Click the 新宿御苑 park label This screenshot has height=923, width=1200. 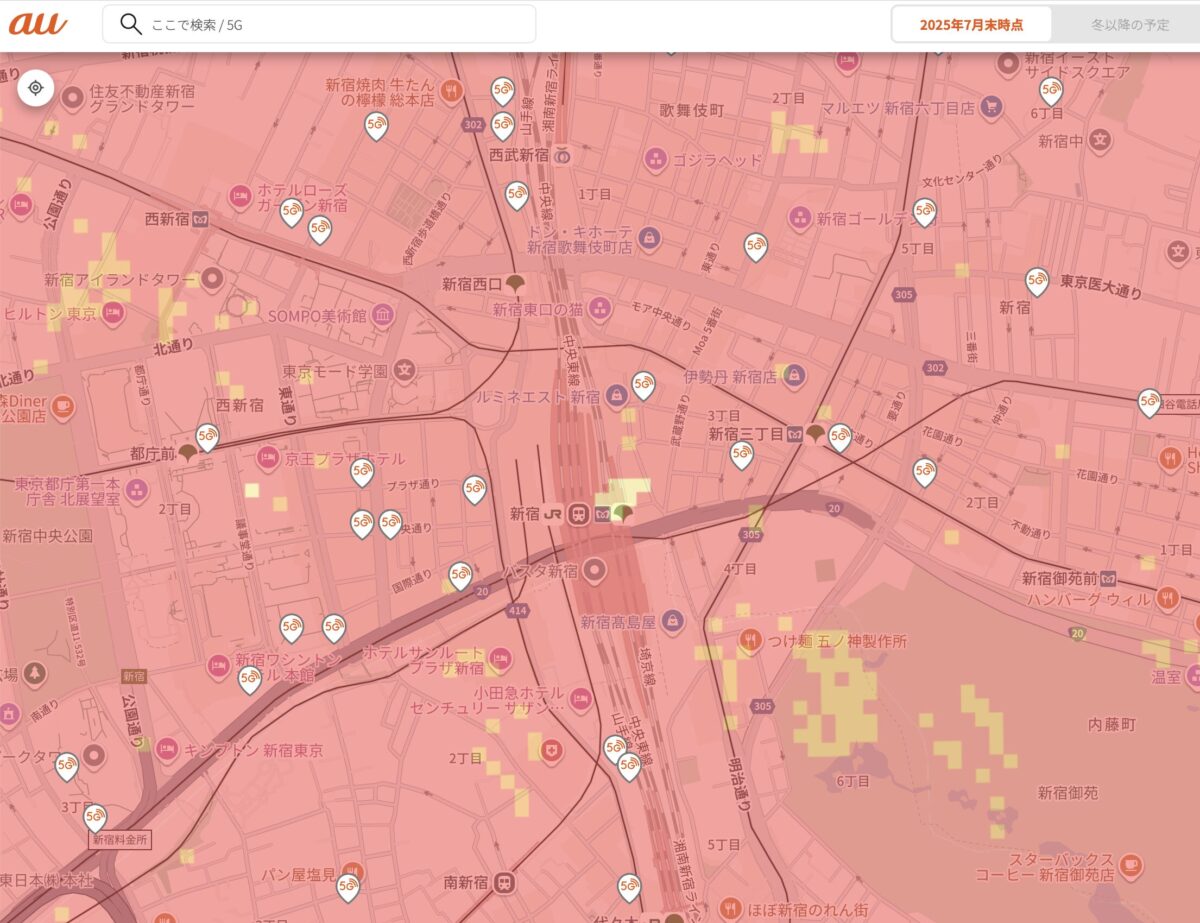[x=1068, y=792]
